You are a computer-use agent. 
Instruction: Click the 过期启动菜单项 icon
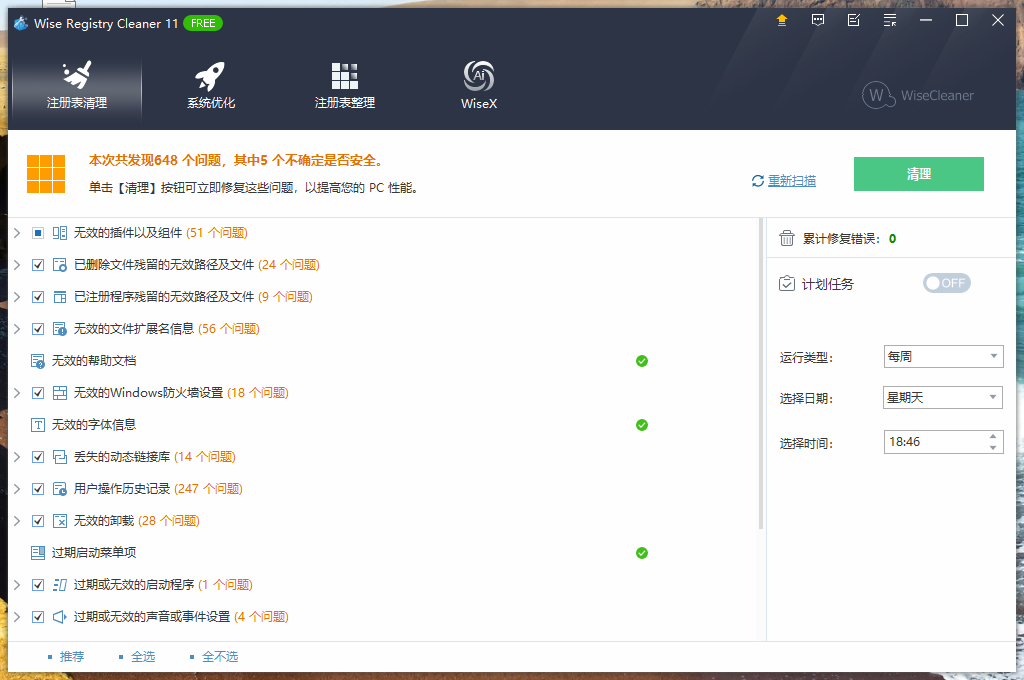pos(38,553)
